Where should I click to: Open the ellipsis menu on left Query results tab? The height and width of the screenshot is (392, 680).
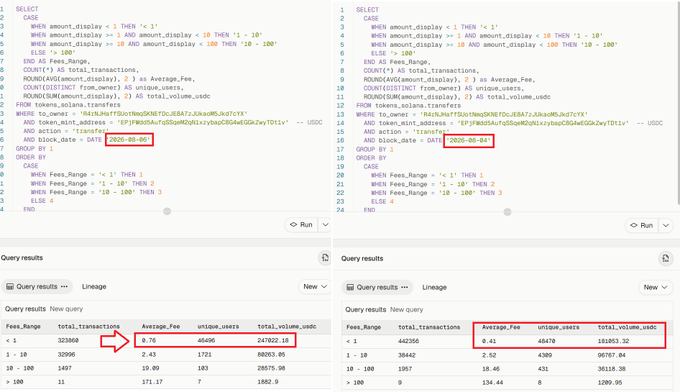point(64,287)
